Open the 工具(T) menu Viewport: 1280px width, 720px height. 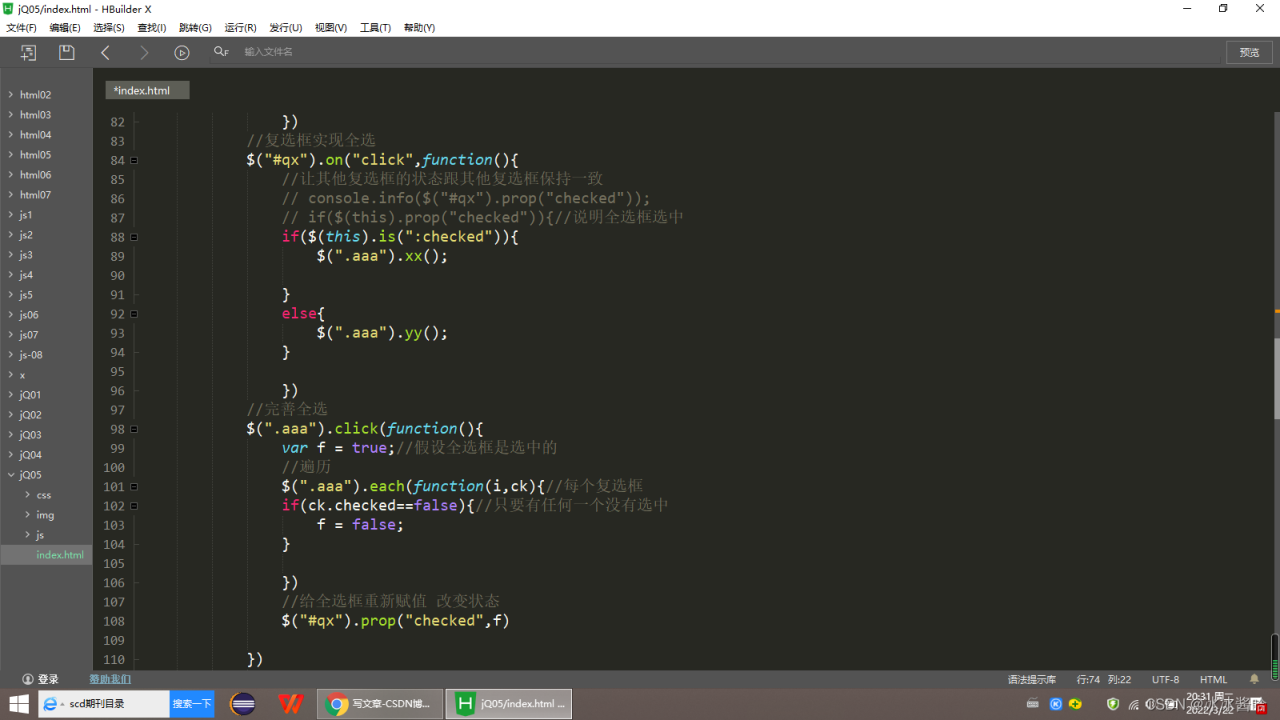point(375,28)
